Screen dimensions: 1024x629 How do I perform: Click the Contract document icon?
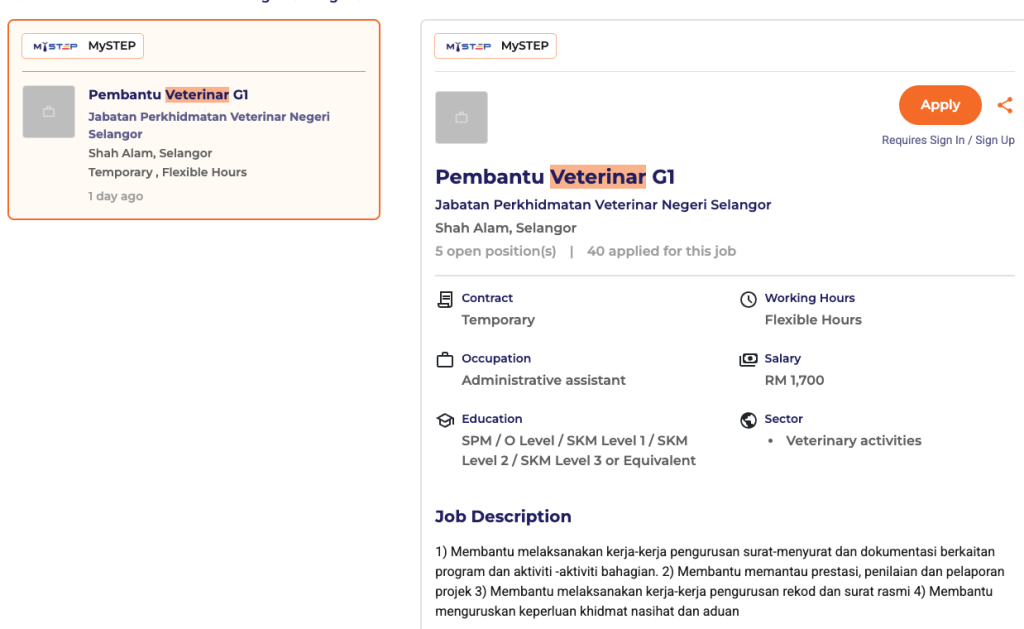tap(445, 299)
